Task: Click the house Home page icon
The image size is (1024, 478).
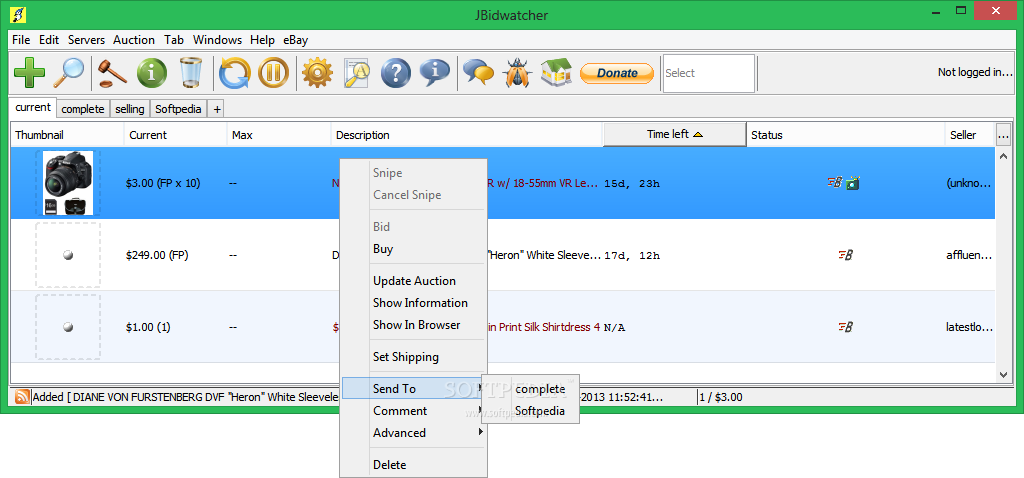Action: pyautogui.click(x=556, y=72)
